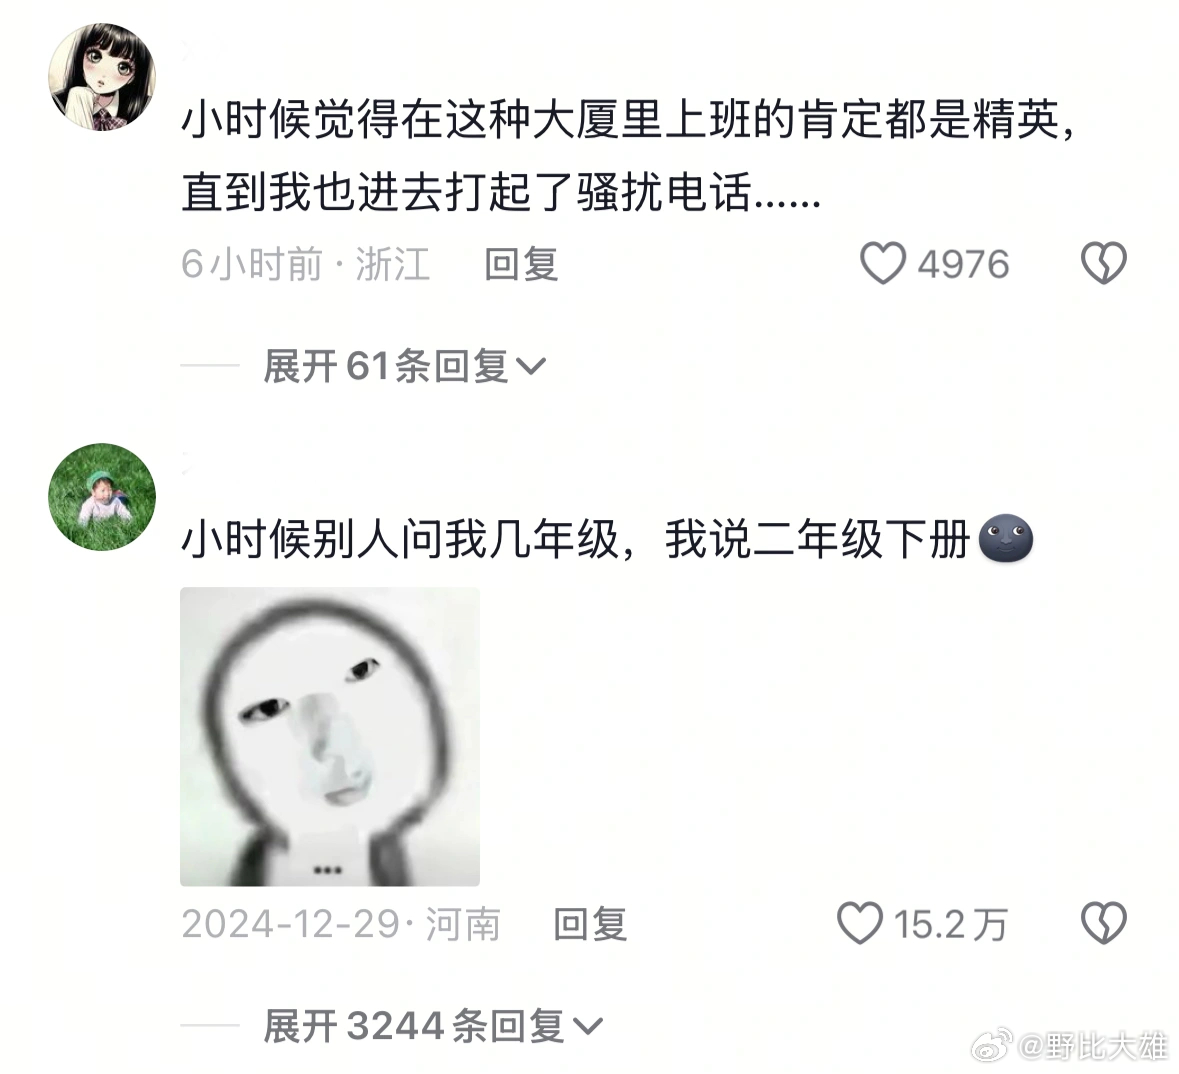1179x1074 pixels.
Task: Expand the 3244 replies thread
Action: coord(432,1027)
